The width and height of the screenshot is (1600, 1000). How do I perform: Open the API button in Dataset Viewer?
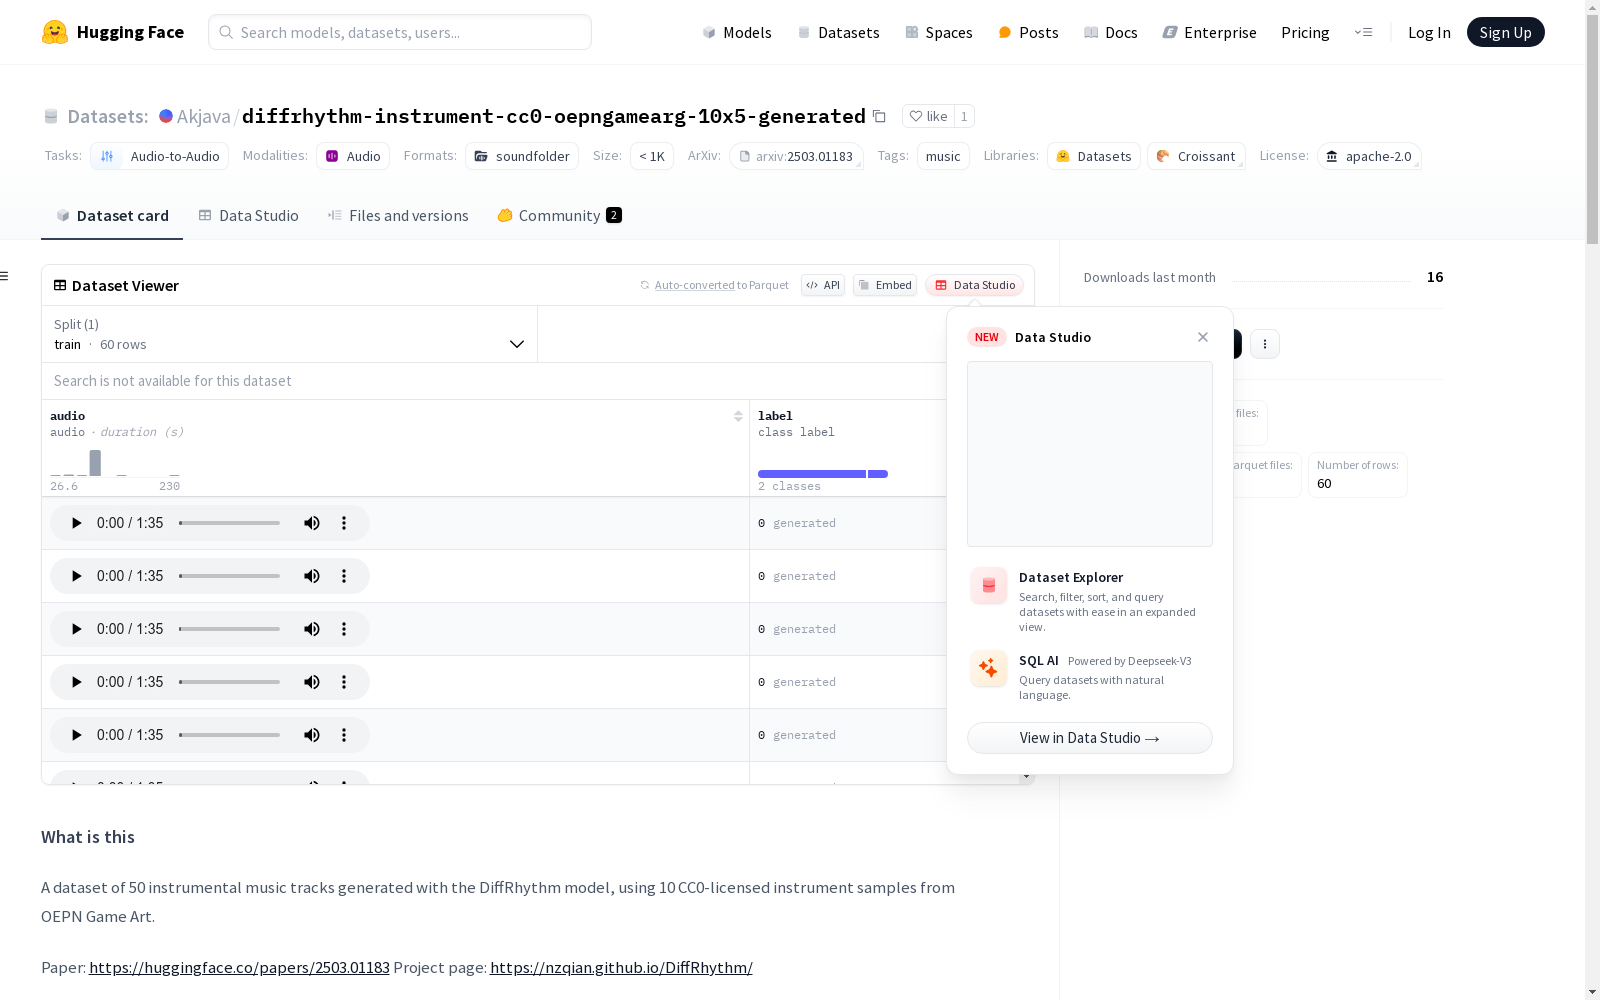pos(823,285)
